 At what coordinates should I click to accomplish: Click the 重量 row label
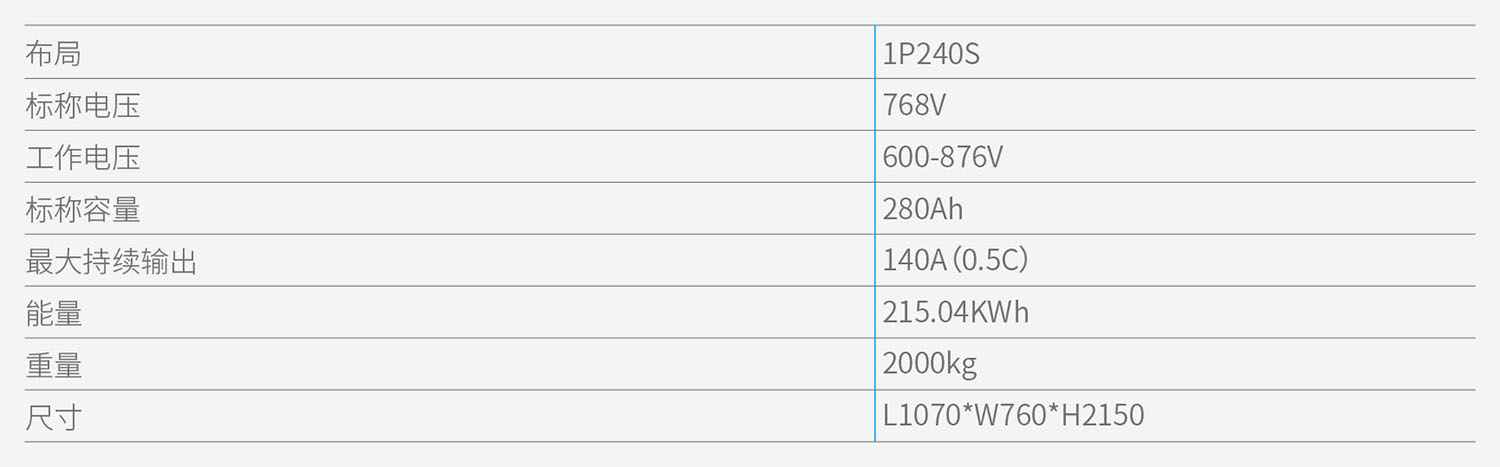coord(53,365)
